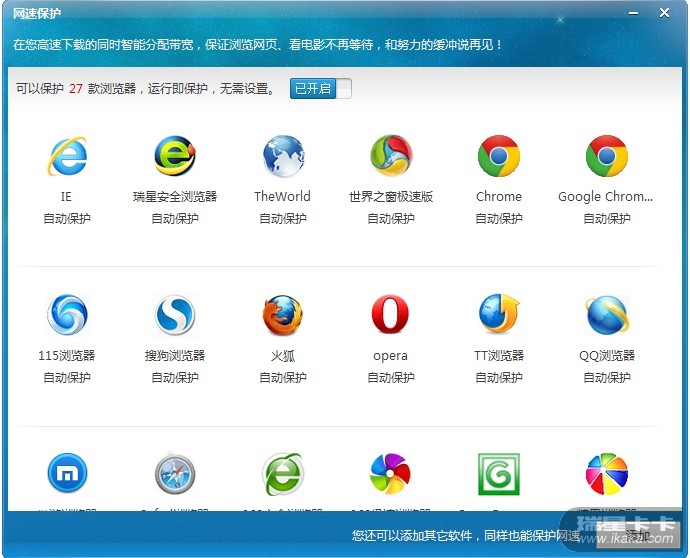Click 自动保护 text under 火狐
Screen dimensions: 690x558
point(283,377)
